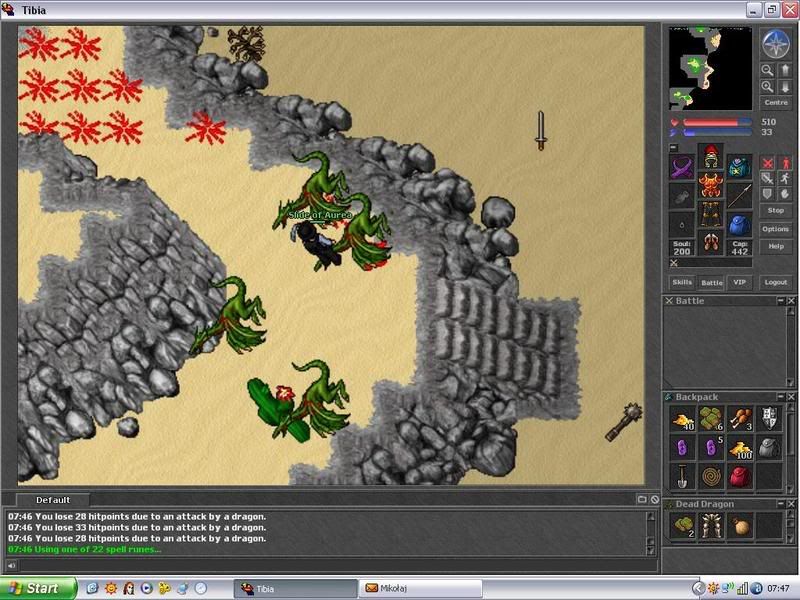Screen dimensions: 800x600
Task: Minimize the Dead Dragon panel
Action: [781, 504]
